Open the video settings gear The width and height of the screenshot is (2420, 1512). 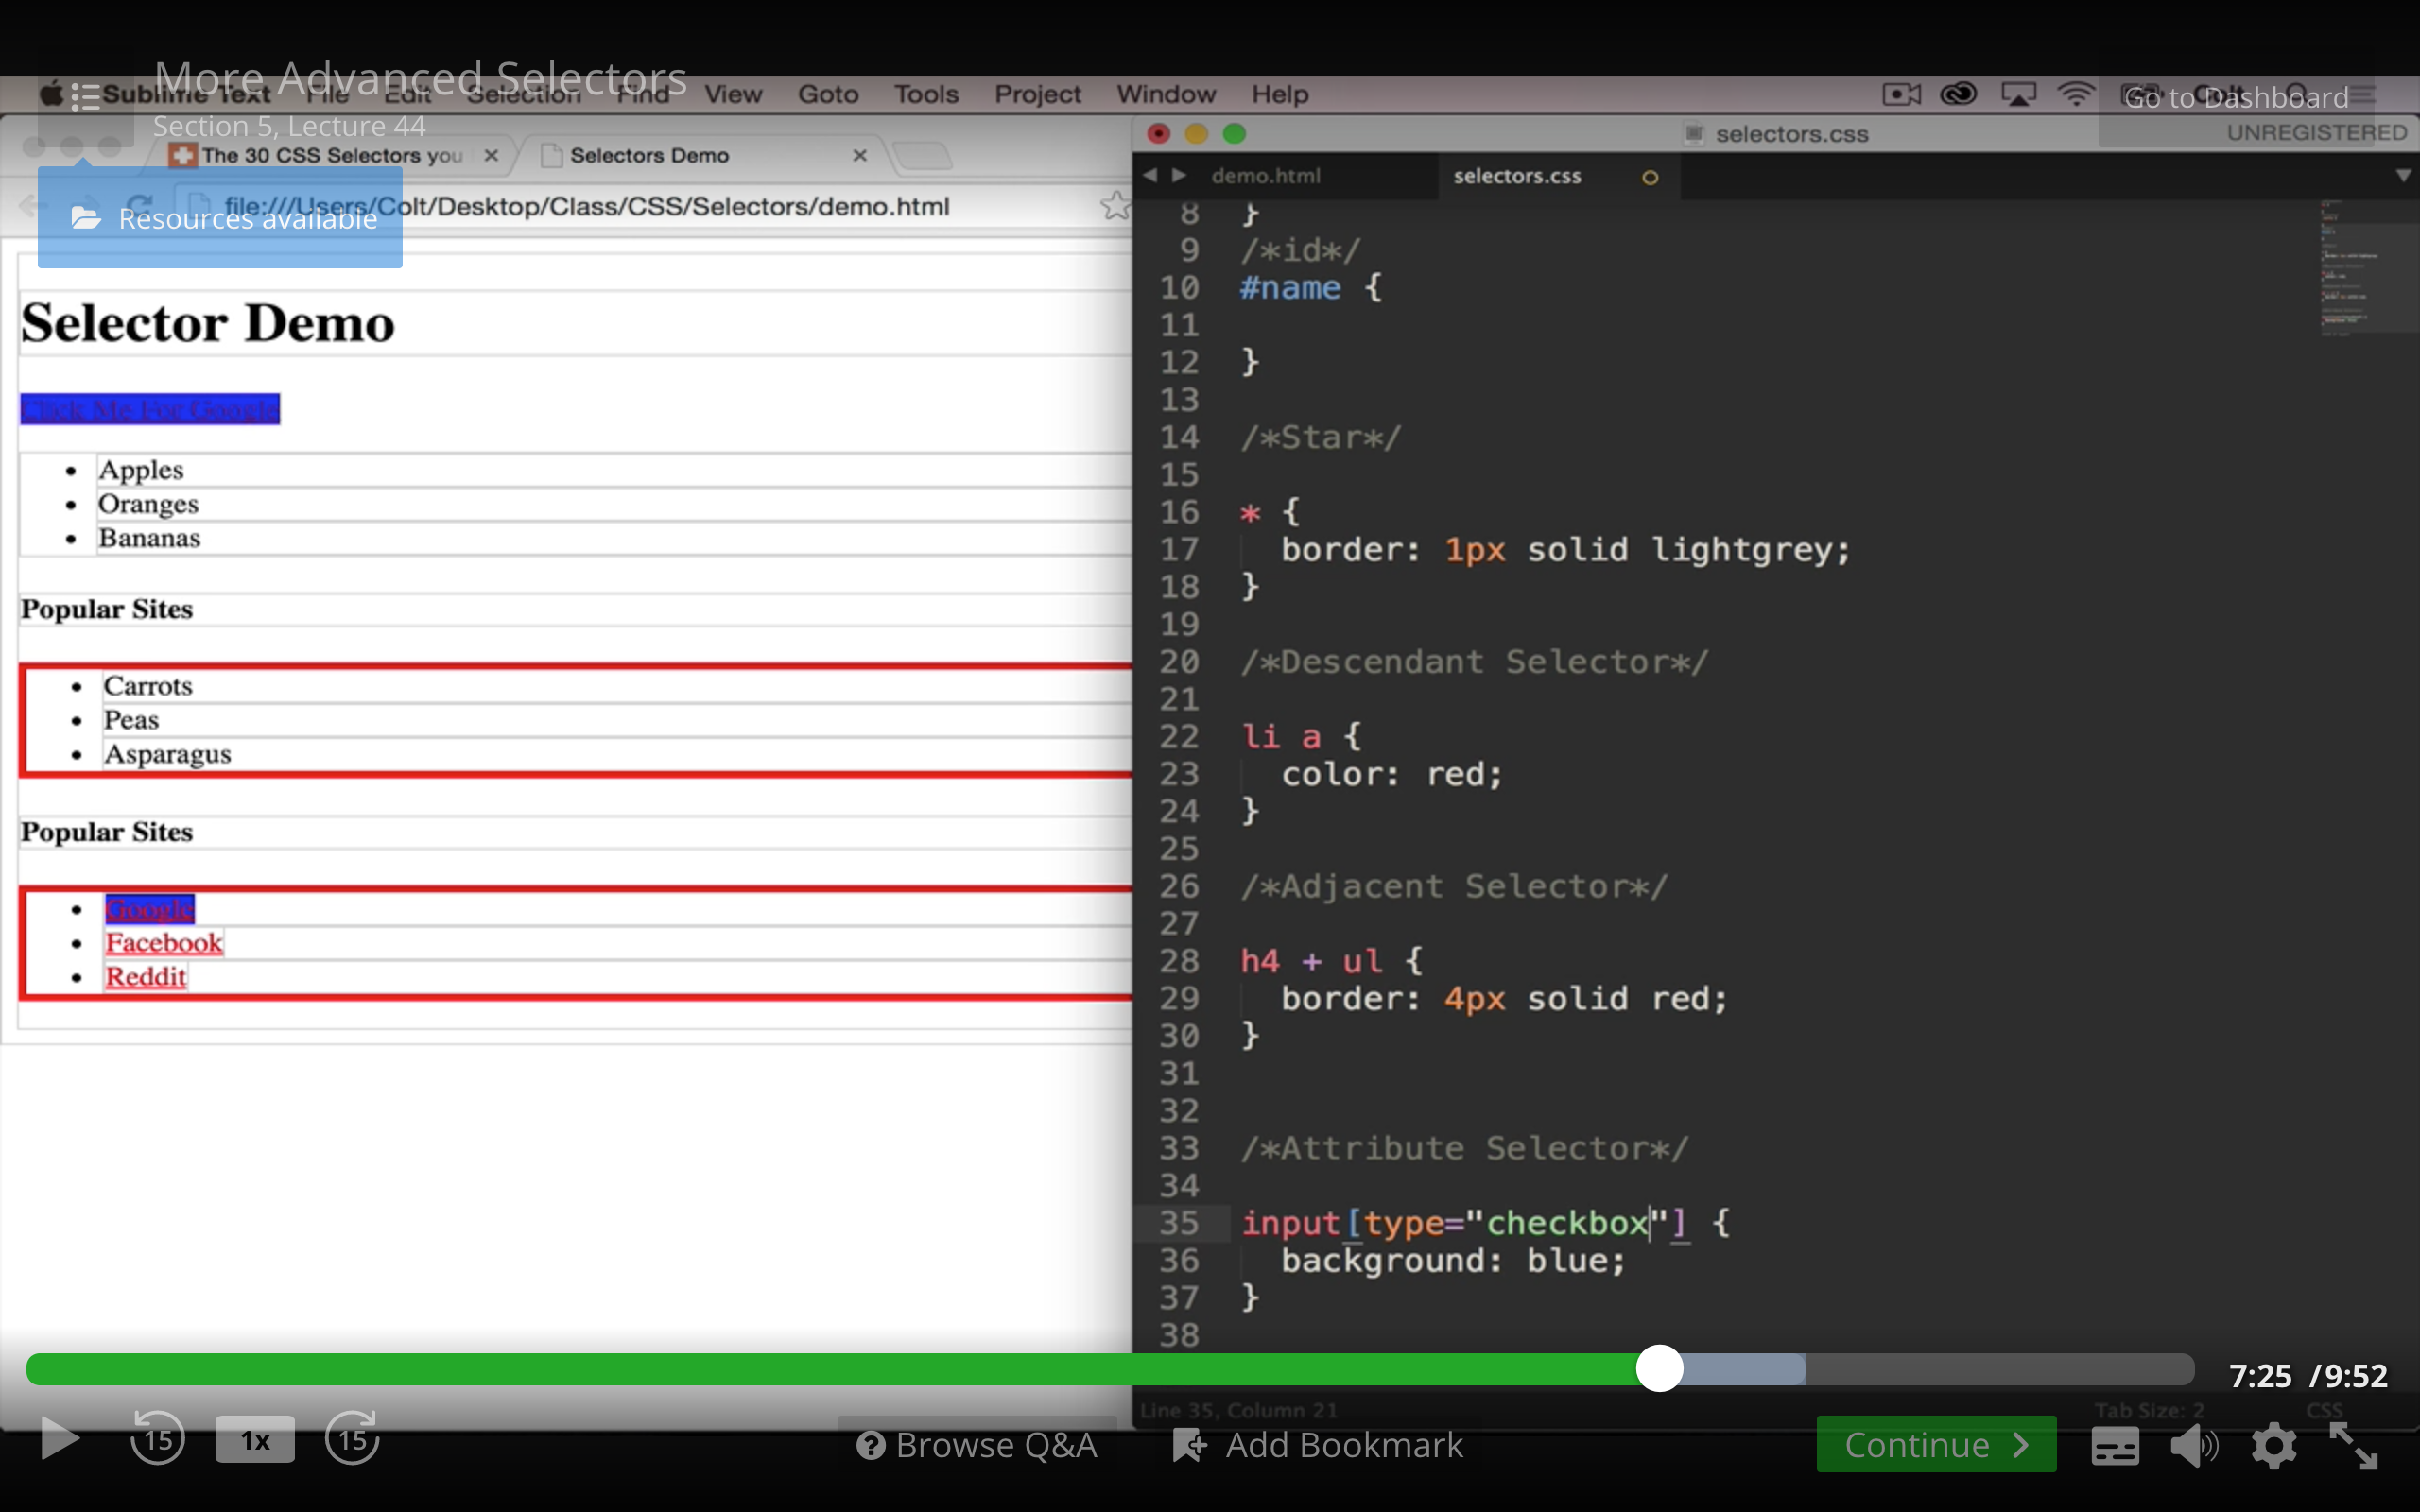tap(2274, 1446)
